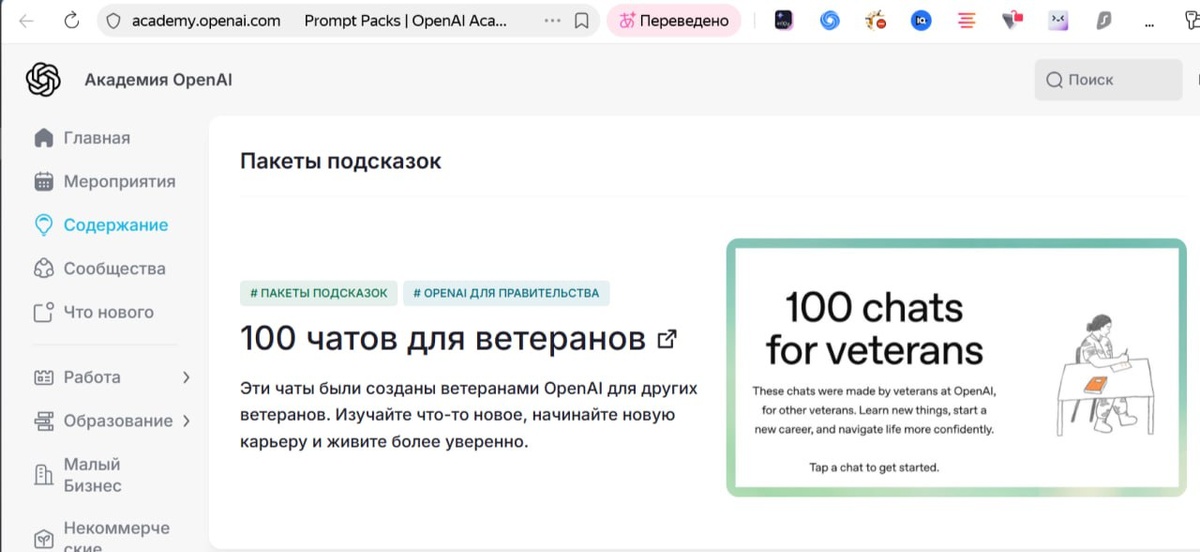Click the Главная house icon
The image size is (1200, 552).
coord(43,138)
